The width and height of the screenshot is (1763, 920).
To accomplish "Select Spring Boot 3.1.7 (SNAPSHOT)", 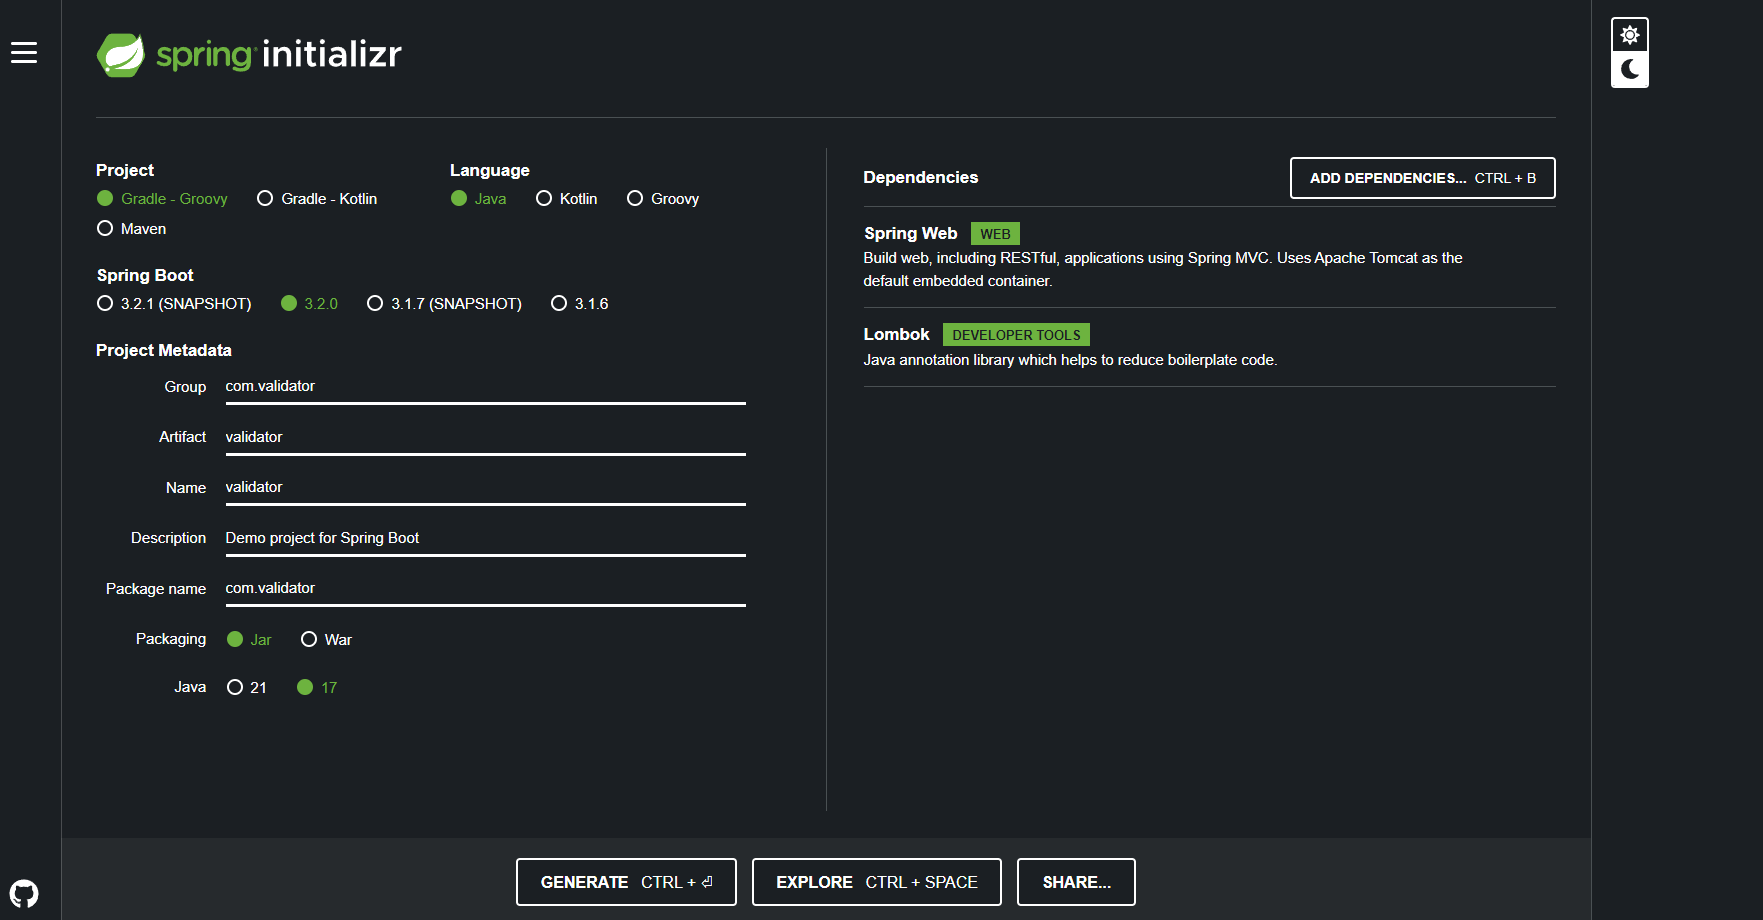I will coord(444,304).
